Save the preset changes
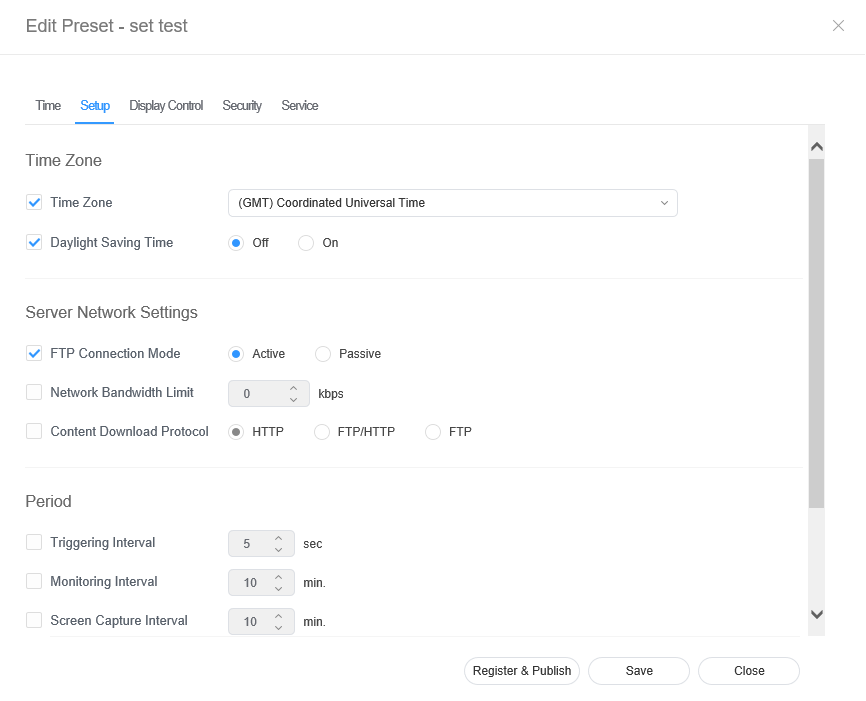 [639, 671]
